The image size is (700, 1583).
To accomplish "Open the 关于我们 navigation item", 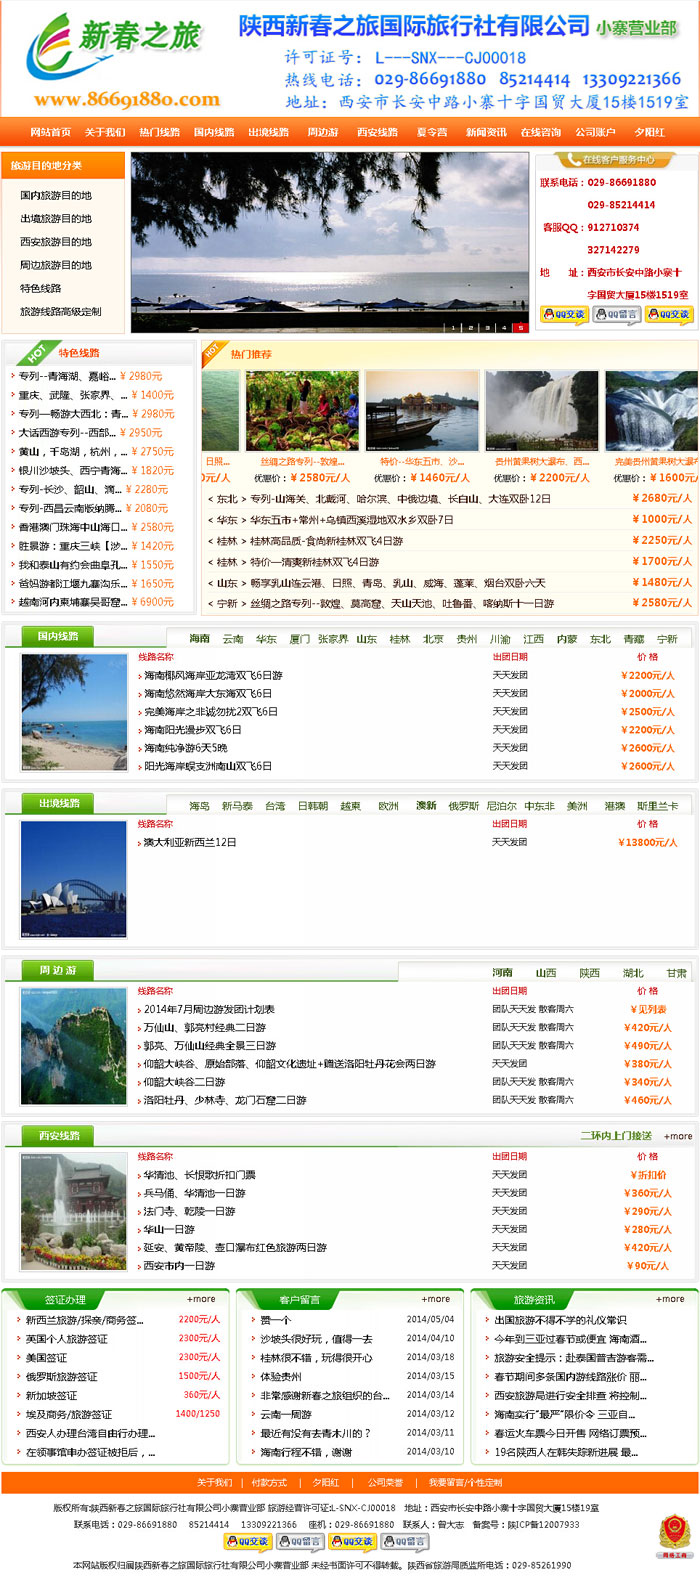I will tap(105, 132).
